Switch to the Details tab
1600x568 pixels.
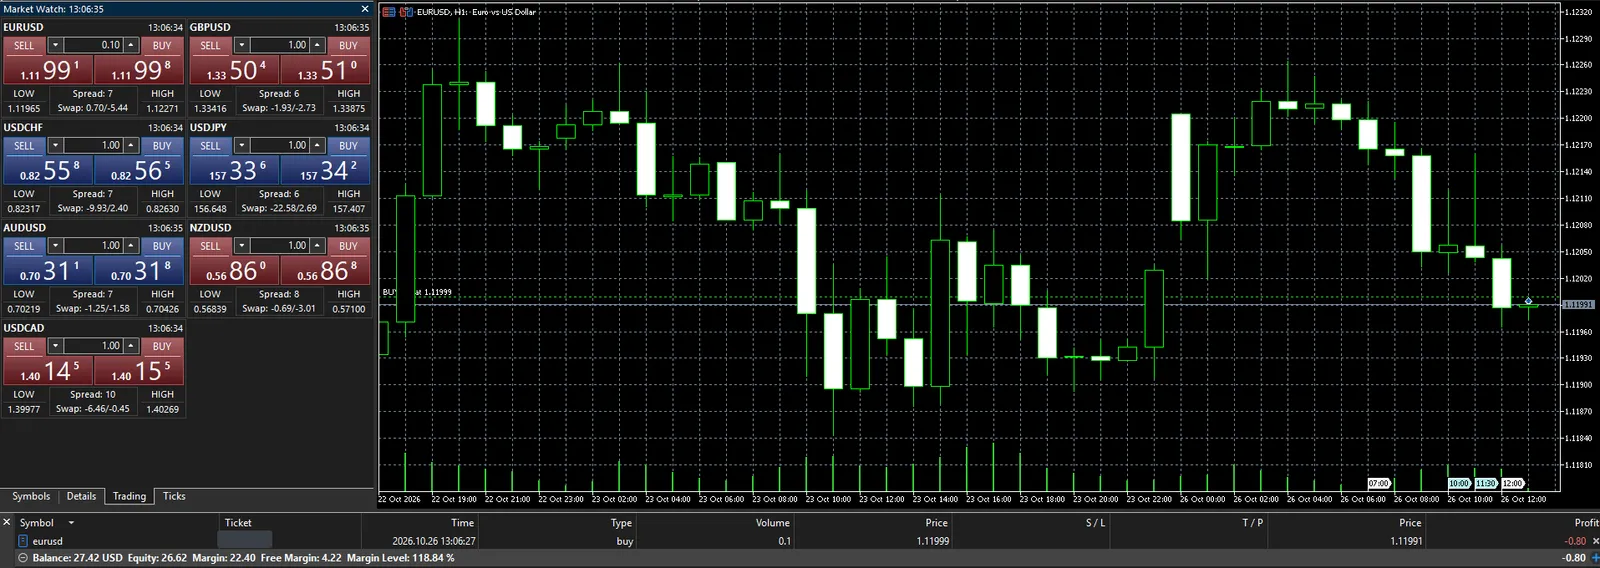coord(81,497)
